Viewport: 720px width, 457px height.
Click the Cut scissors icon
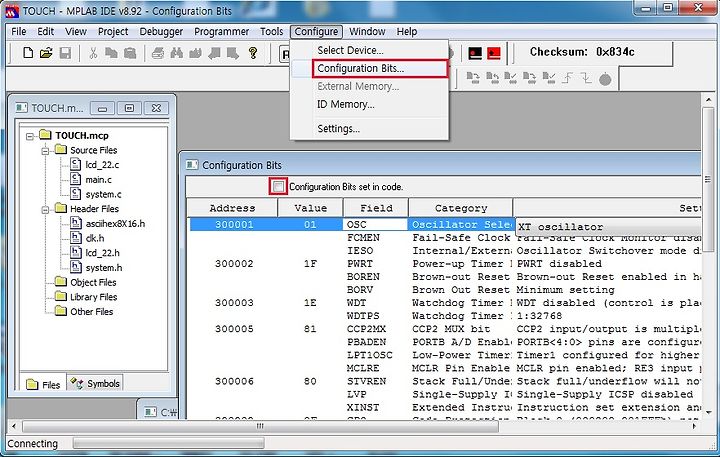pos(93,53)
